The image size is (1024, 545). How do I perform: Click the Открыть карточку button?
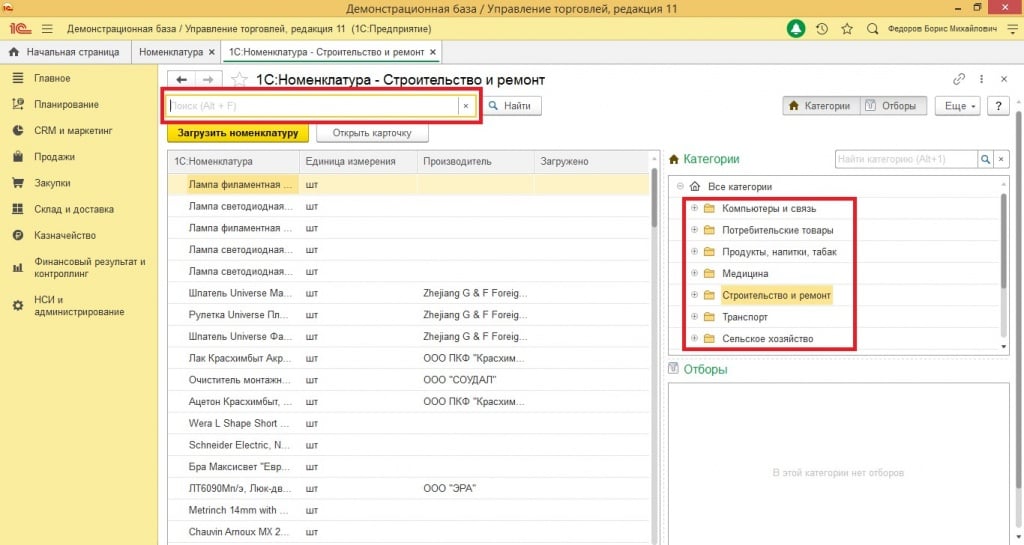371,133
